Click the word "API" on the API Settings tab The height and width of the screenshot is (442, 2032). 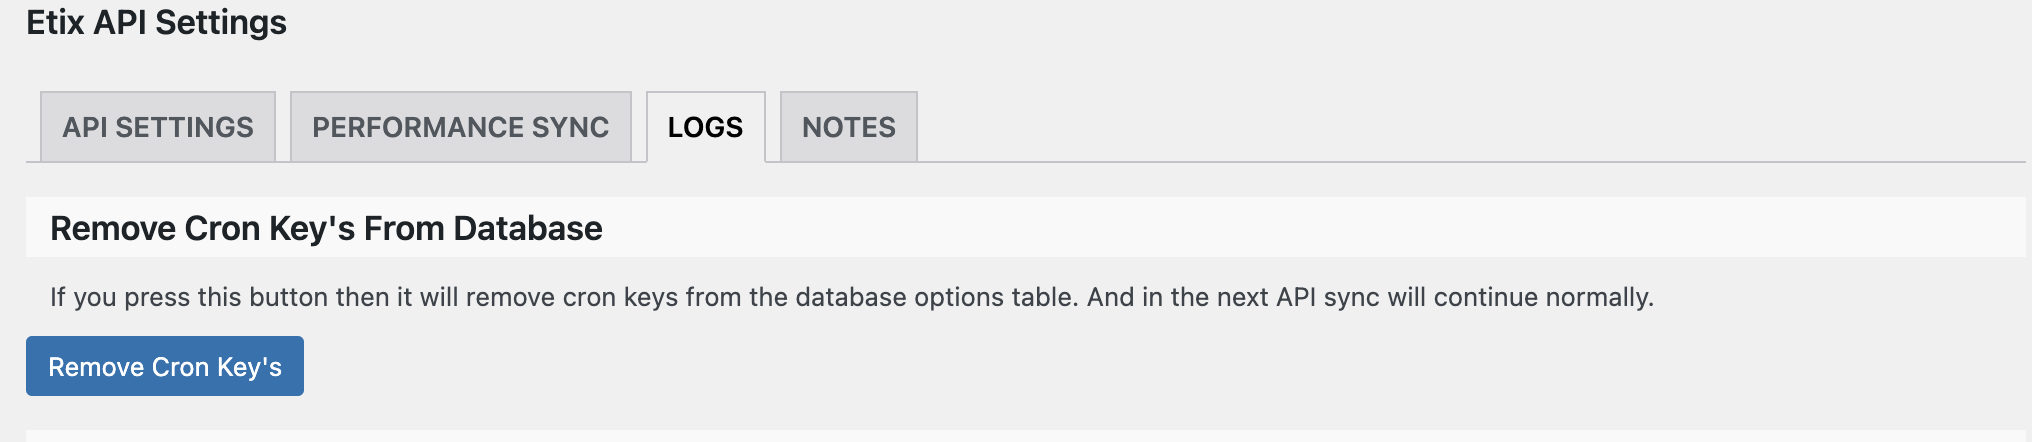85,127
